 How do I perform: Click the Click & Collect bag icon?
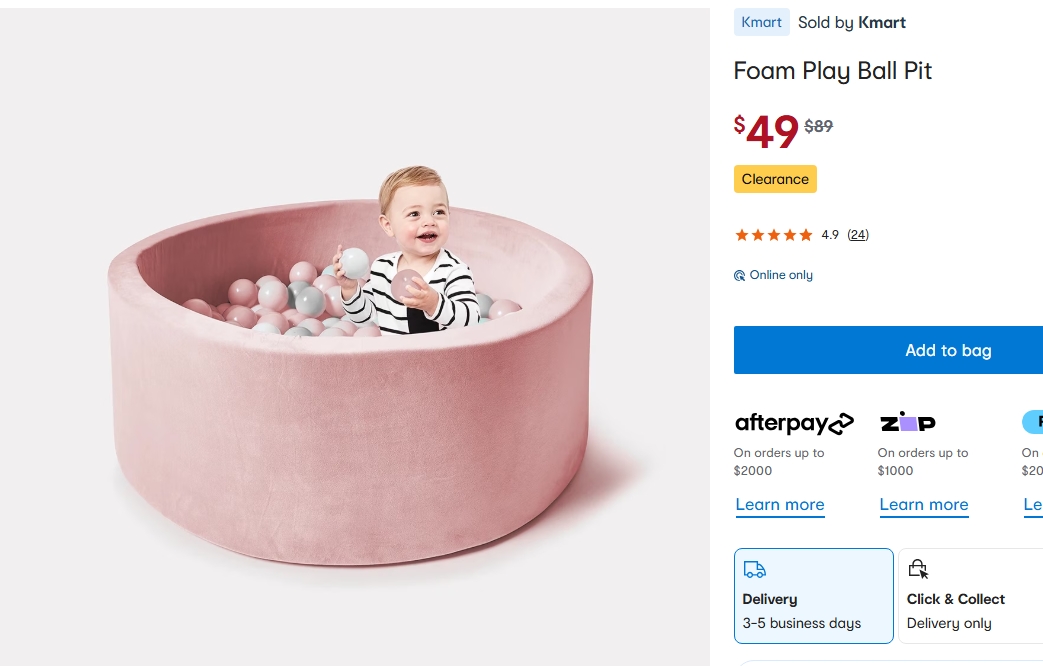918,570
